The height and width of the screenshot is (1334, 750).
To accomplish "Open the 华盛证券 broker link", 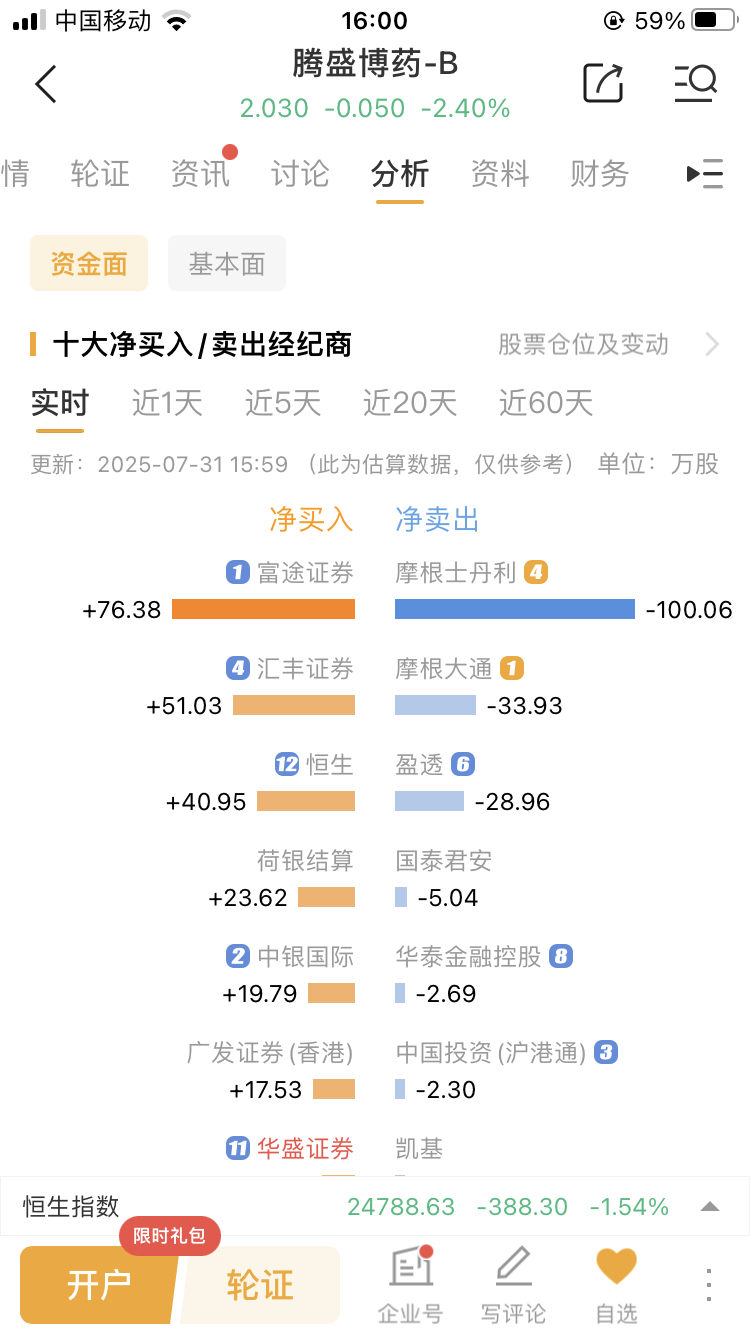I will point(305,1149).
